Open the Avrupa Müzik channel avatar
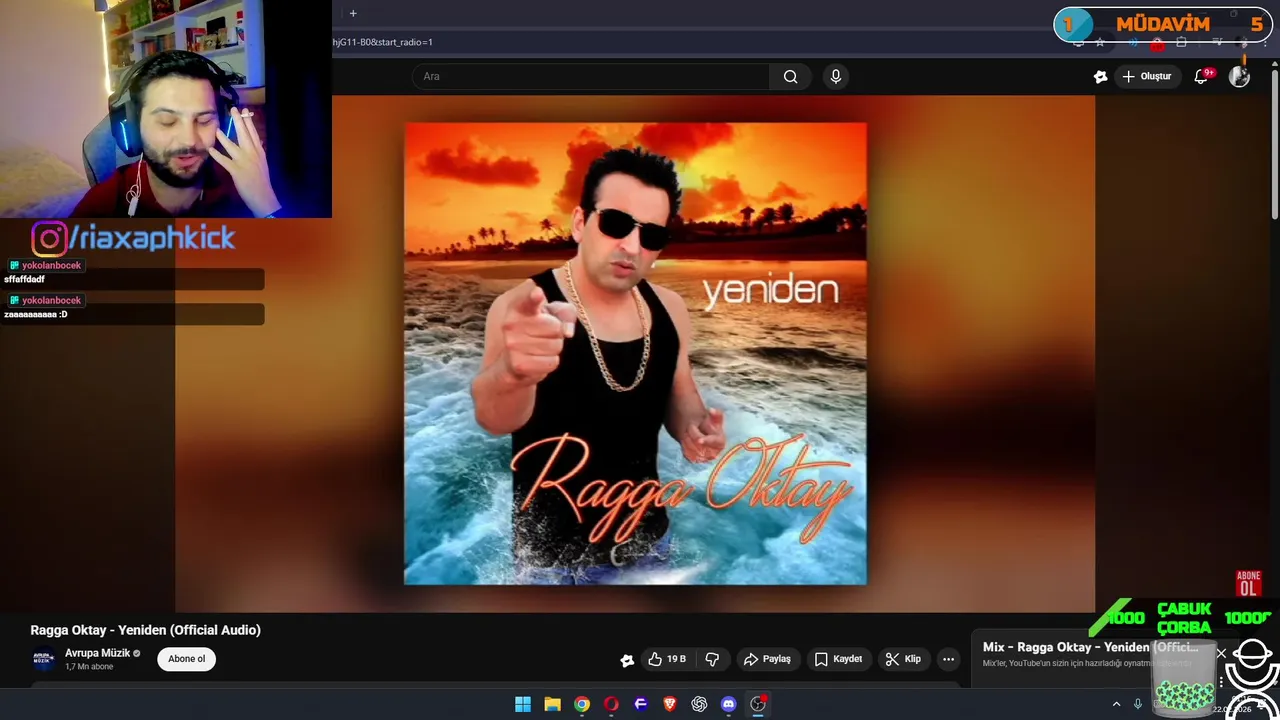This screenshot has width=1280, height=720. [x=43, y=659]
